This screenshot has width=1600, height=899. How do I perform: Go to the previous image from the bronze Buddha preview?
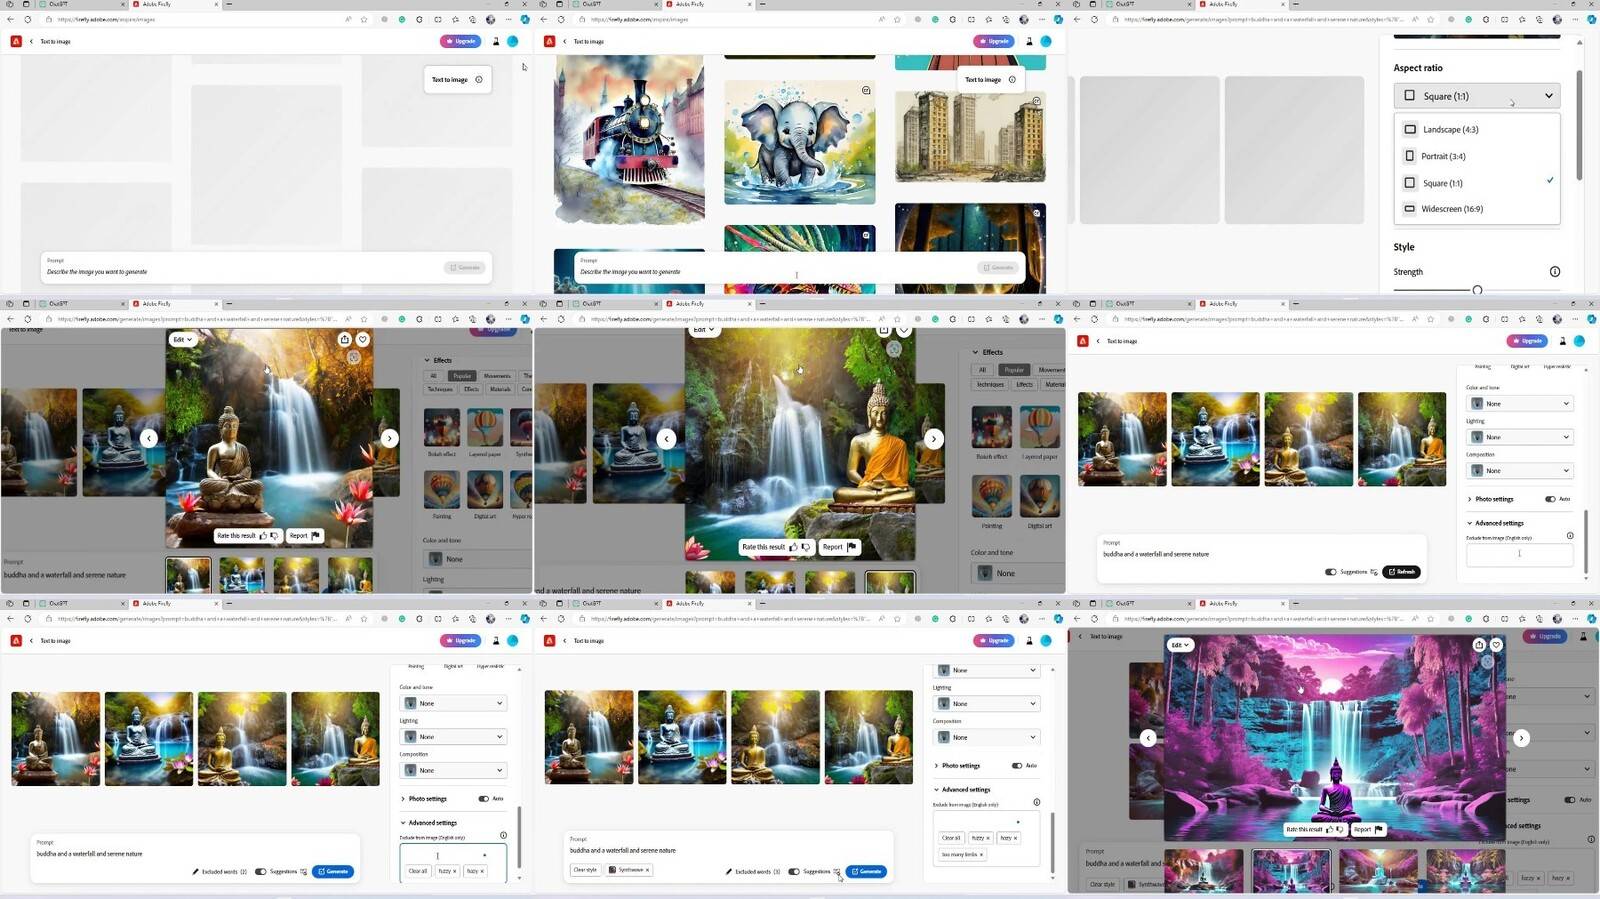149,438
